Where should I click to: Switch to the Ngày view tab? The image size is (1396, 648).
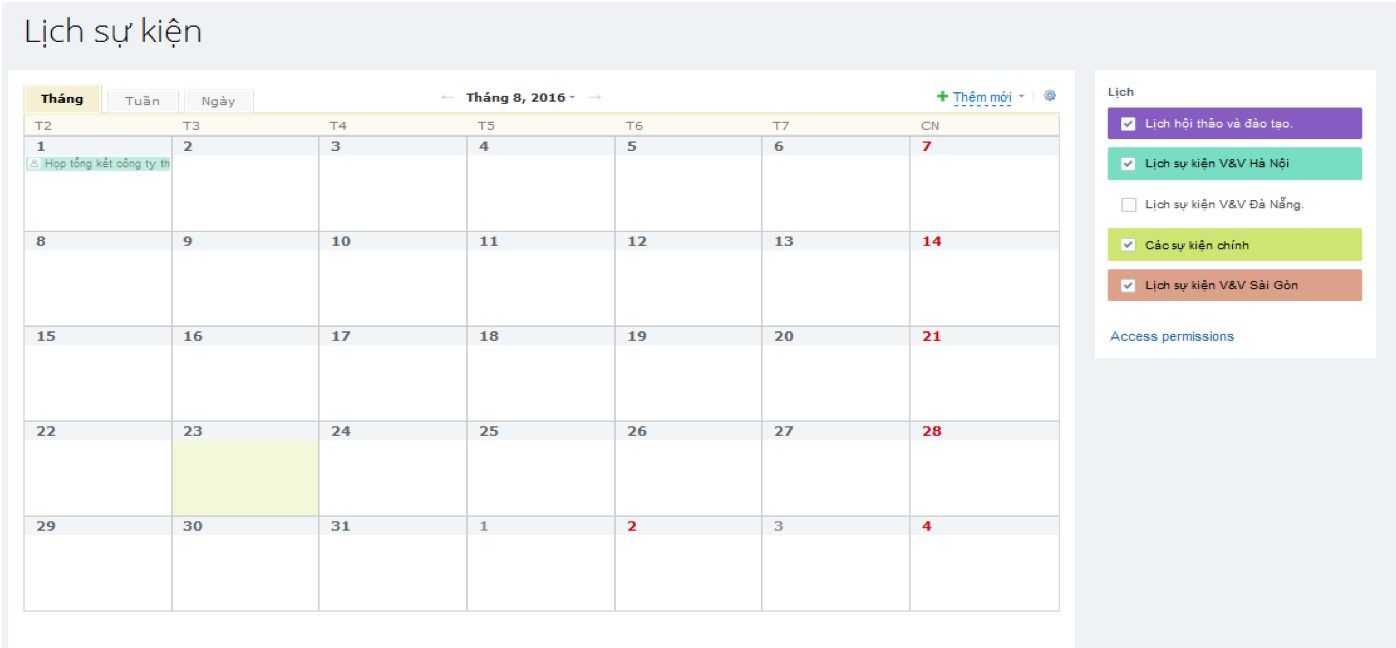click(218, 101)
